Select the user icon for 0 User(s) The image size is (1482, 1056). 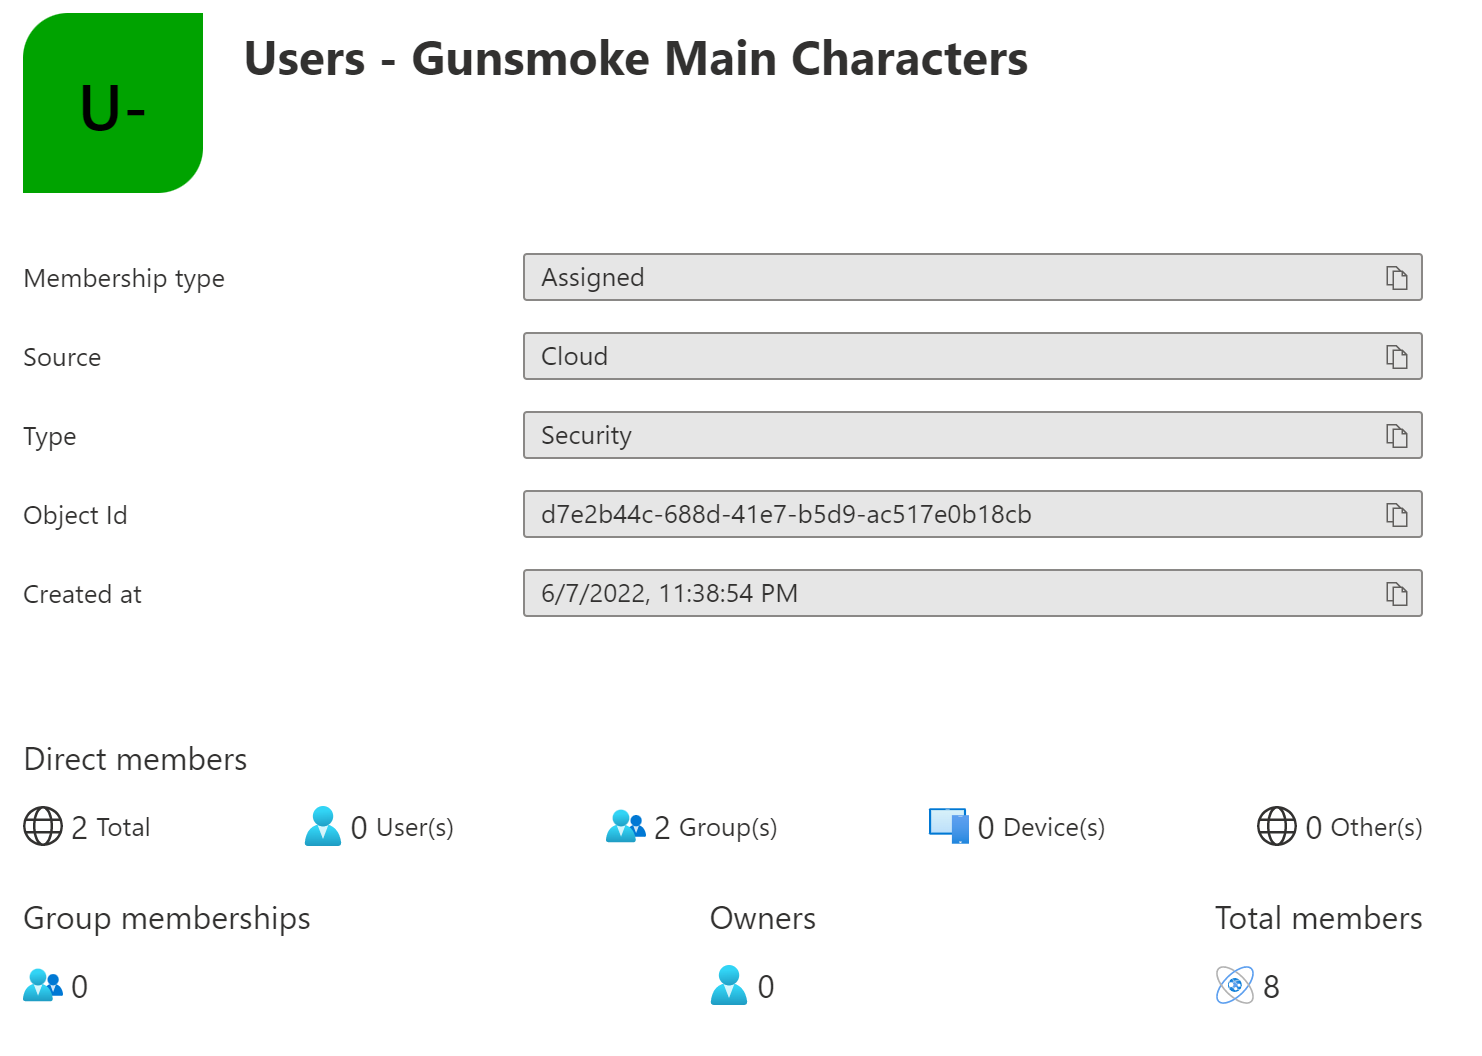tap(323, 827)
